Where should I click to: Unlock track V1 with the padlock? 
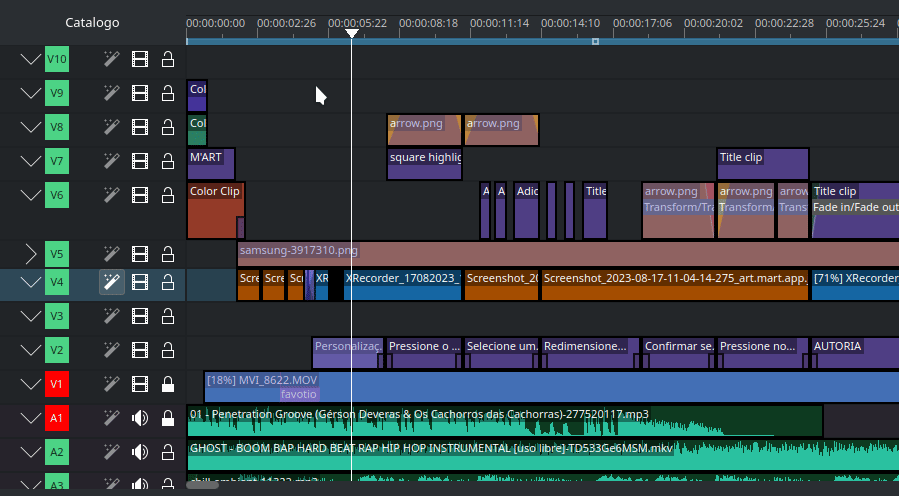[x=168, y=384]
